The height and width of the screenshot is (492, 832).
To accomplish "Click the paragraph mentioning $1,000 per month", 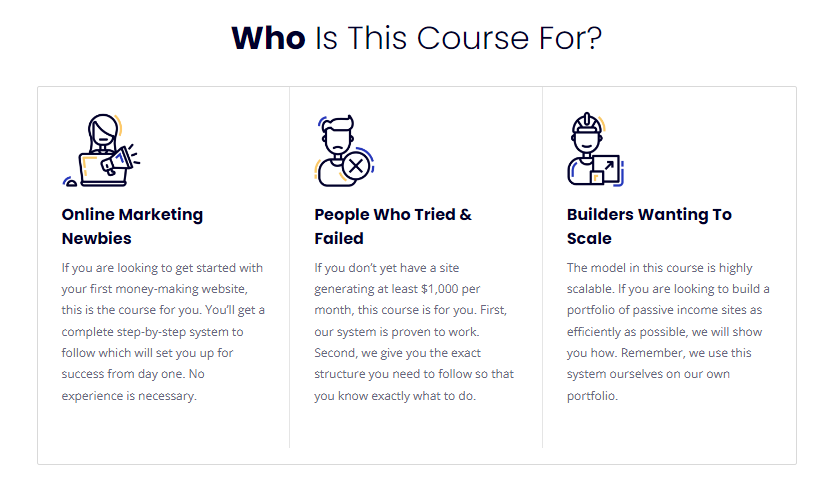I will tap(414, 332).
